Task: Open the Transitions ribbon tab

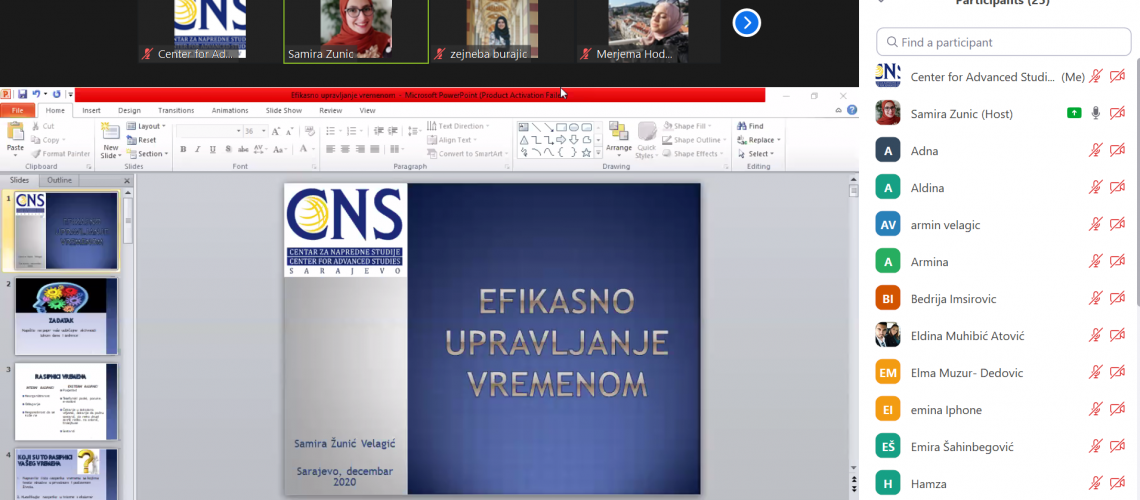Action: click(176, 110)
